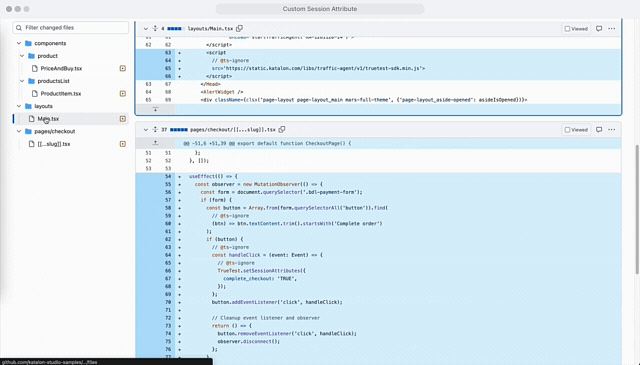Click modified status icon beside ProductItem.tsx

pyautogui.click(x=122, y=93)
